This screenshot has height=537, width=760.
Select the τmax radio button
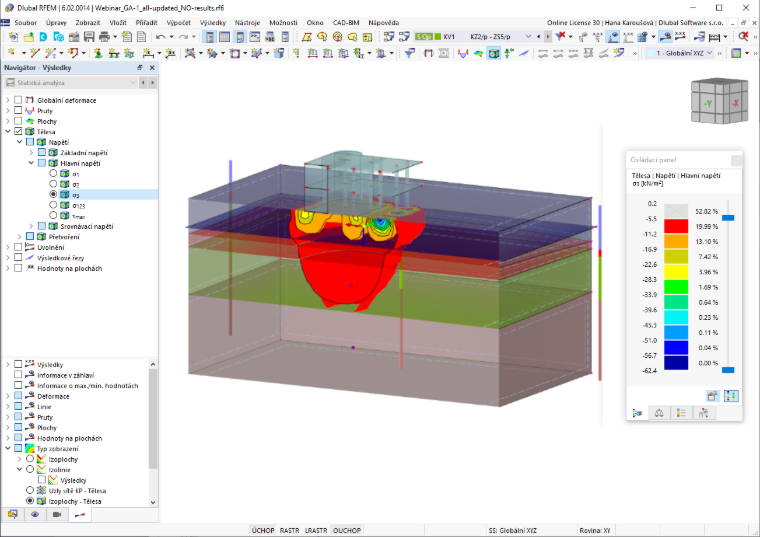53,215
